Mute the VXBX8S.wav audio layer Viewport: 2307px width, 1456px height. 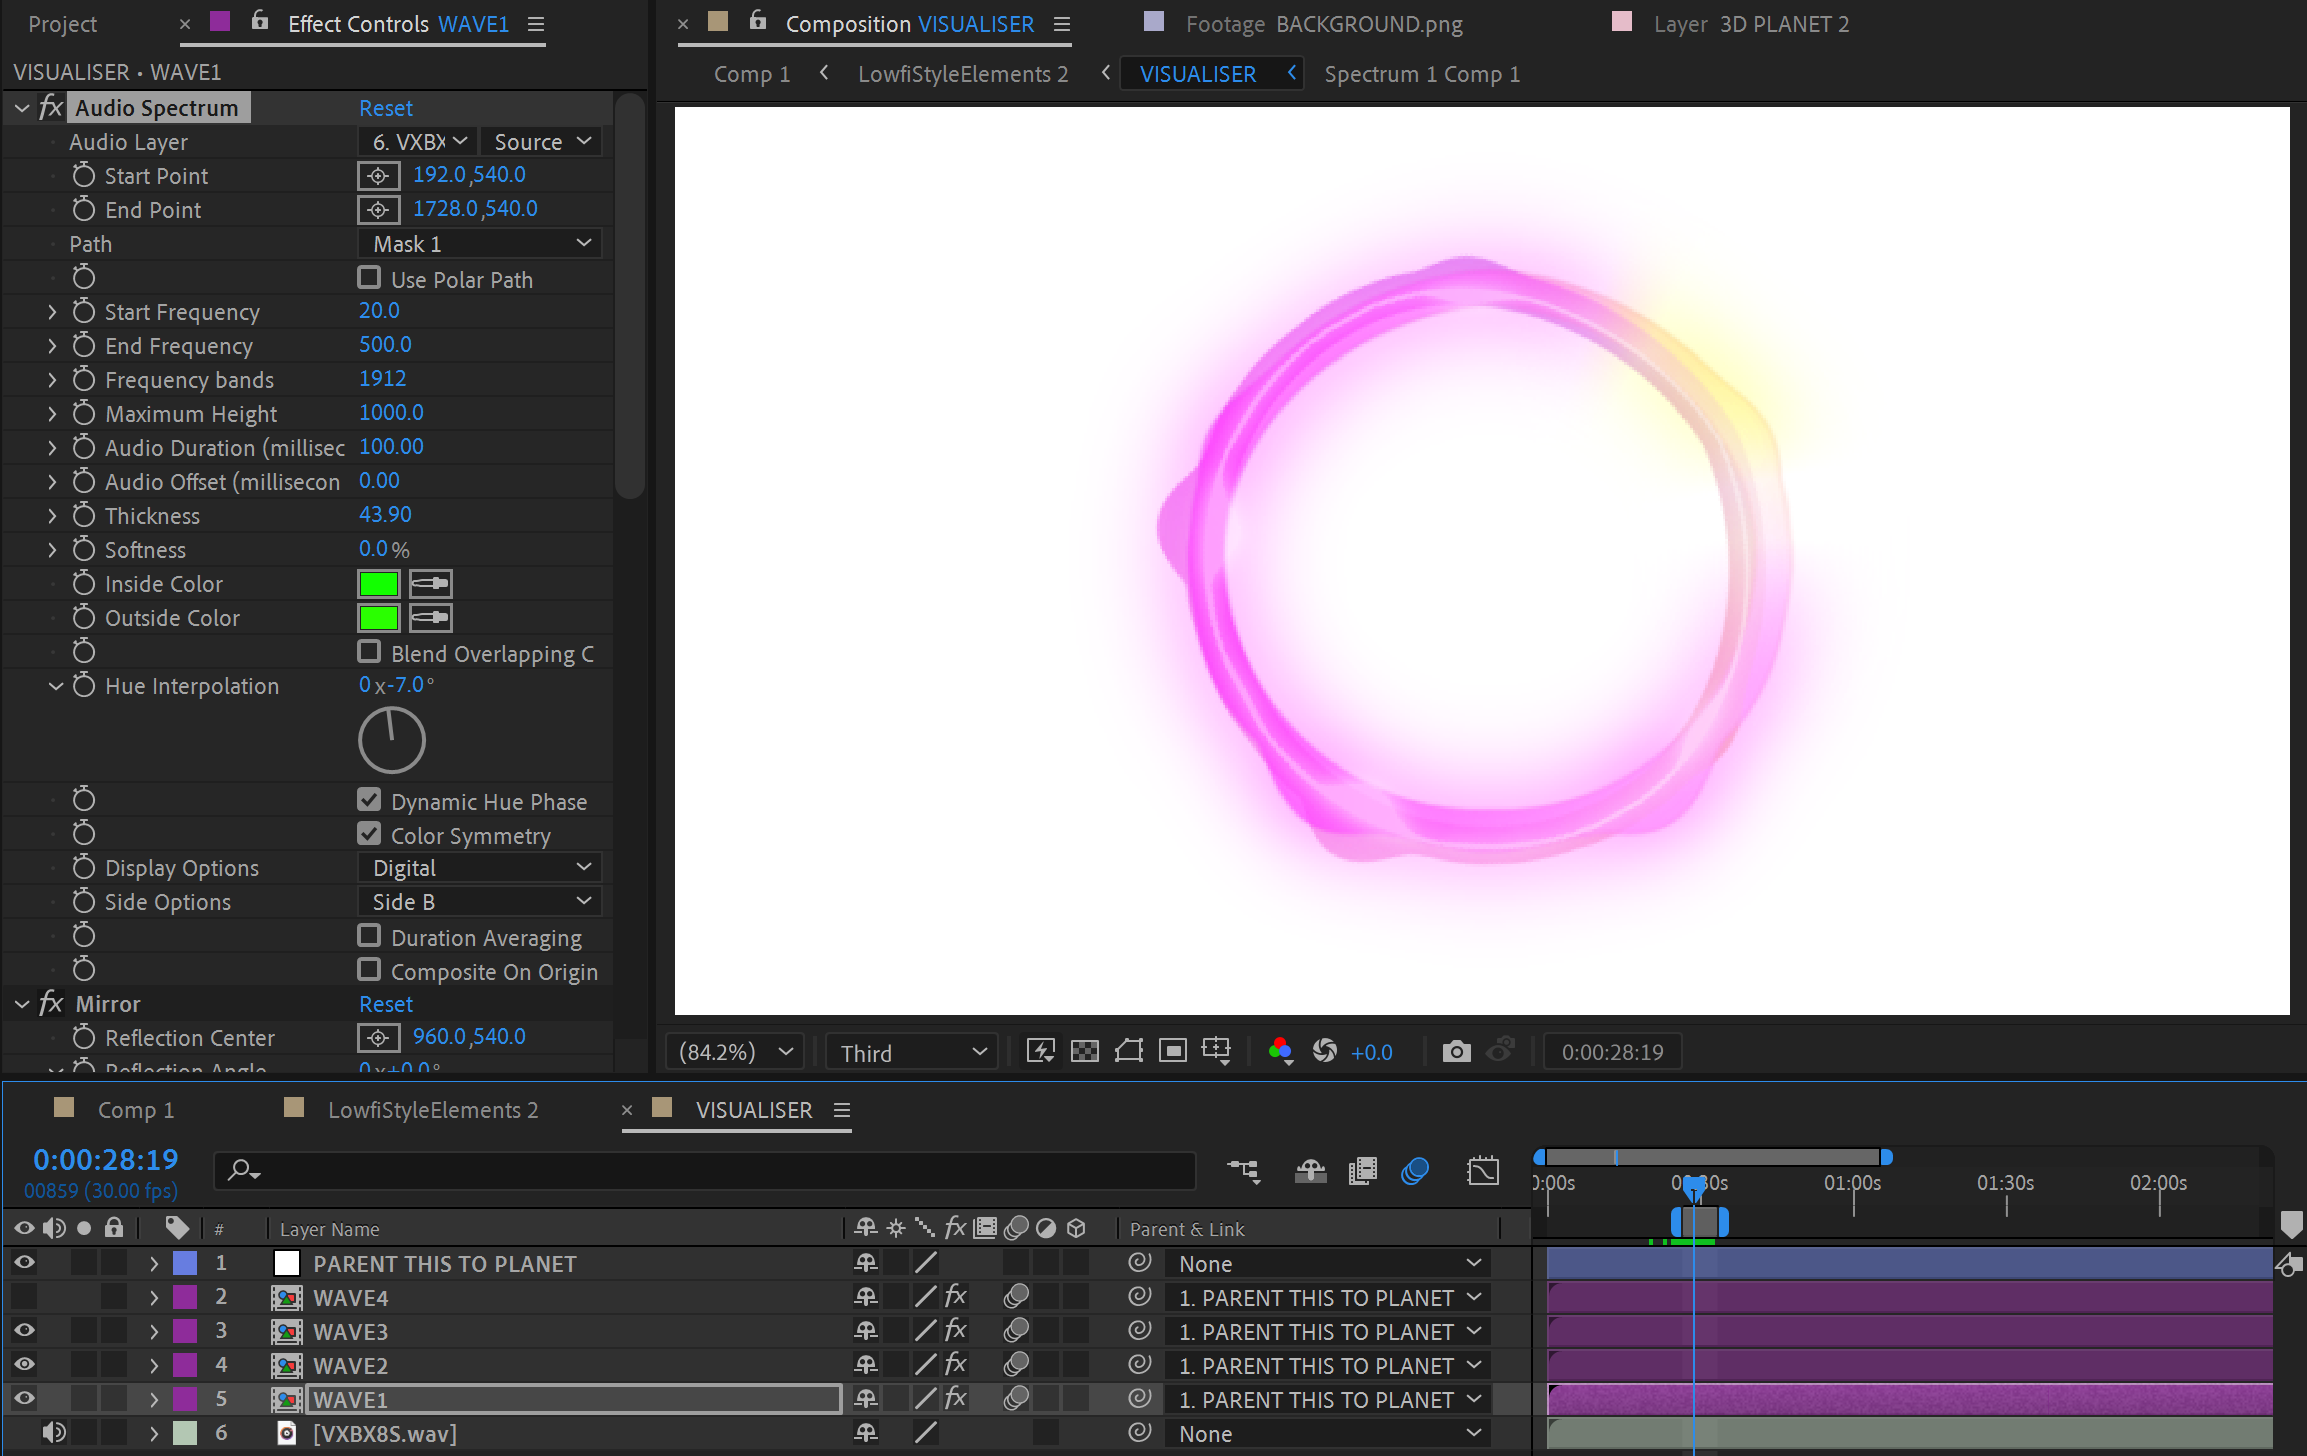pos(54,1432)
